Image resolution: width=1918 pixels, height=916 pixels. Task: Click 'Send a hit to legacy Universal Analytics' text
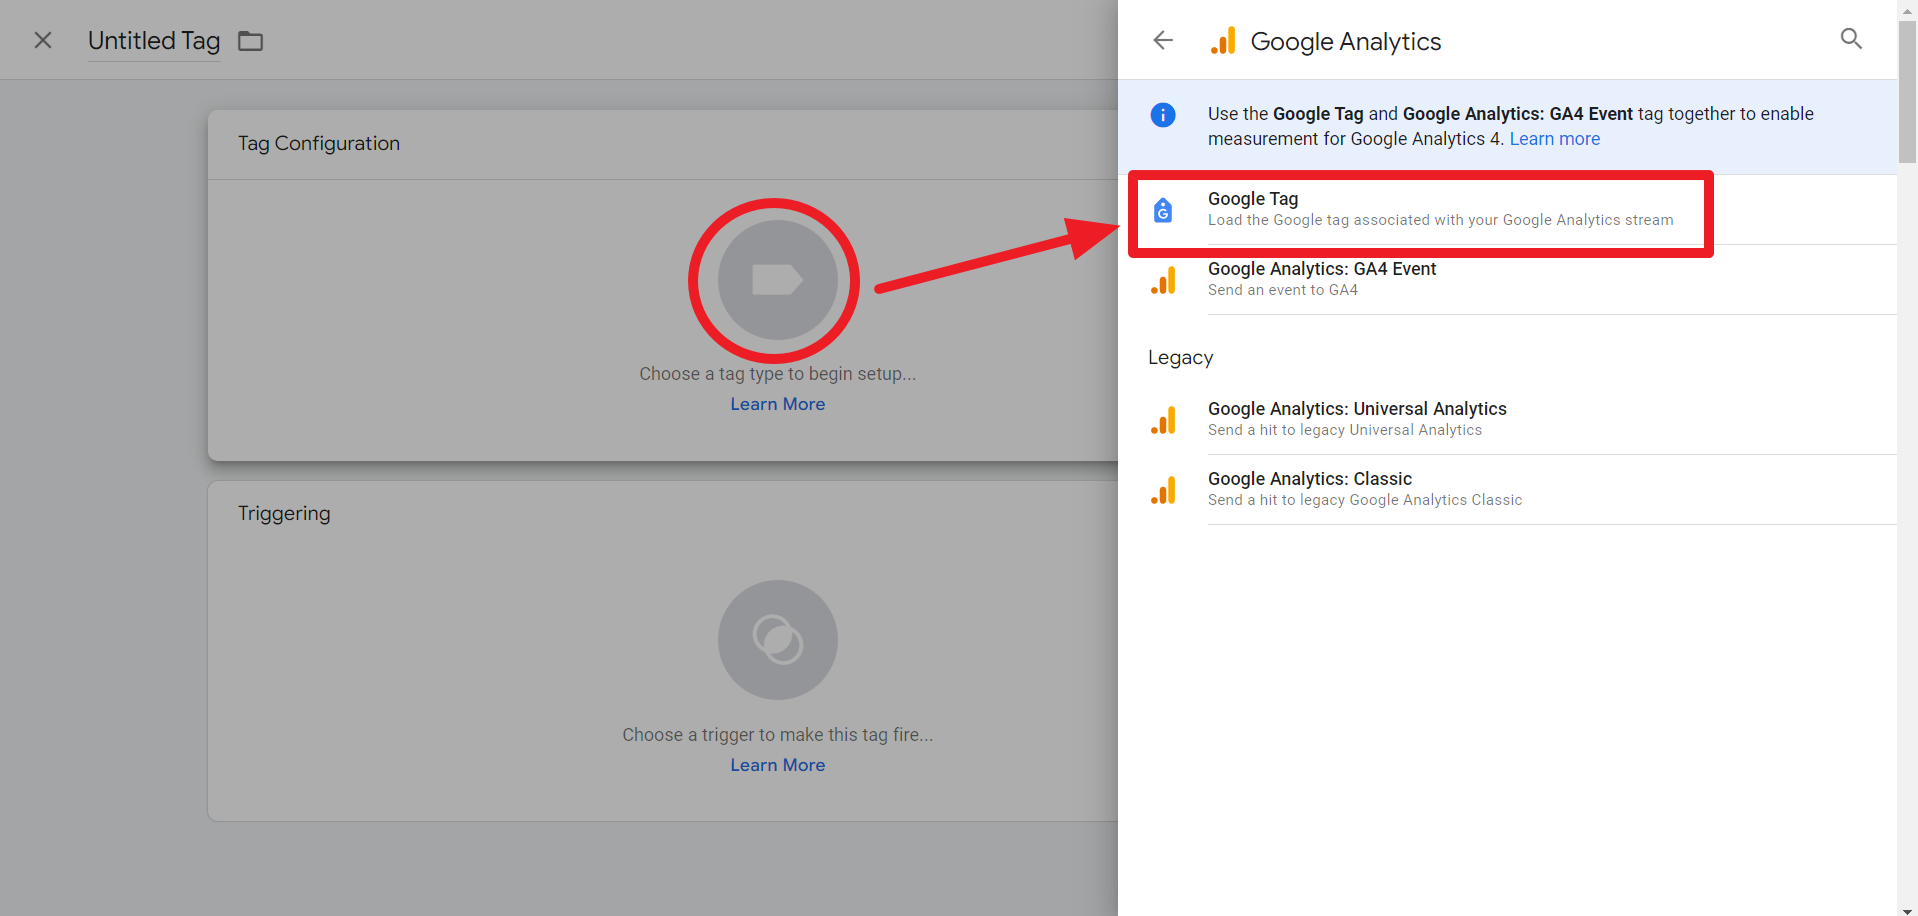[1345, 430]
